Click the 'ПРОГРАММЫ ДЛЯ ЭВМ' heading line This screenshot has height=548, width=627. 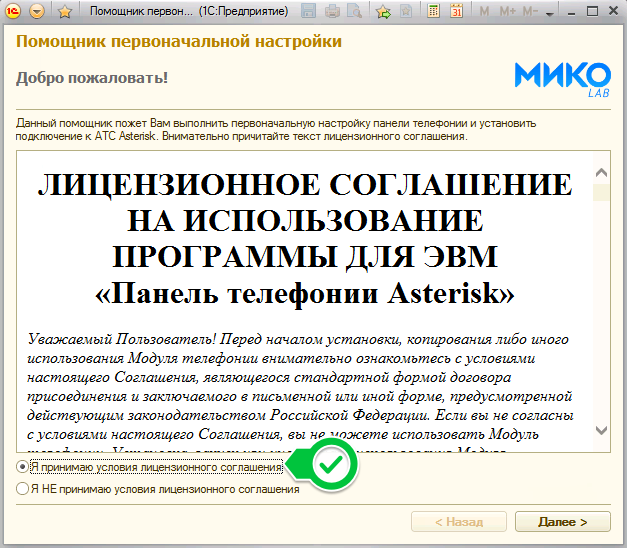(305, 257)
